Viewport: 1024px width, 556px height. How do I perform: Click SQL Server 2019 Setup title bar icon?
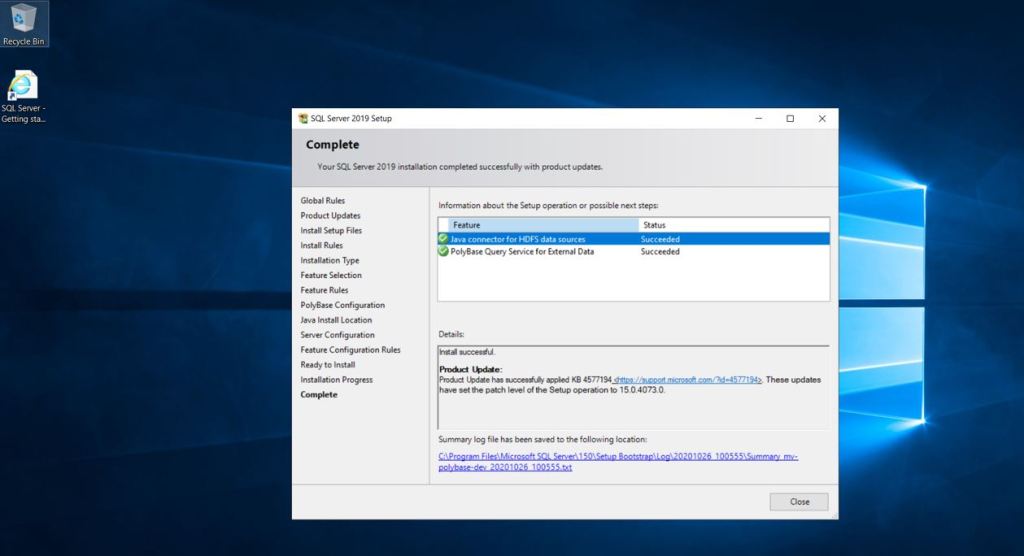coord(303,118)
